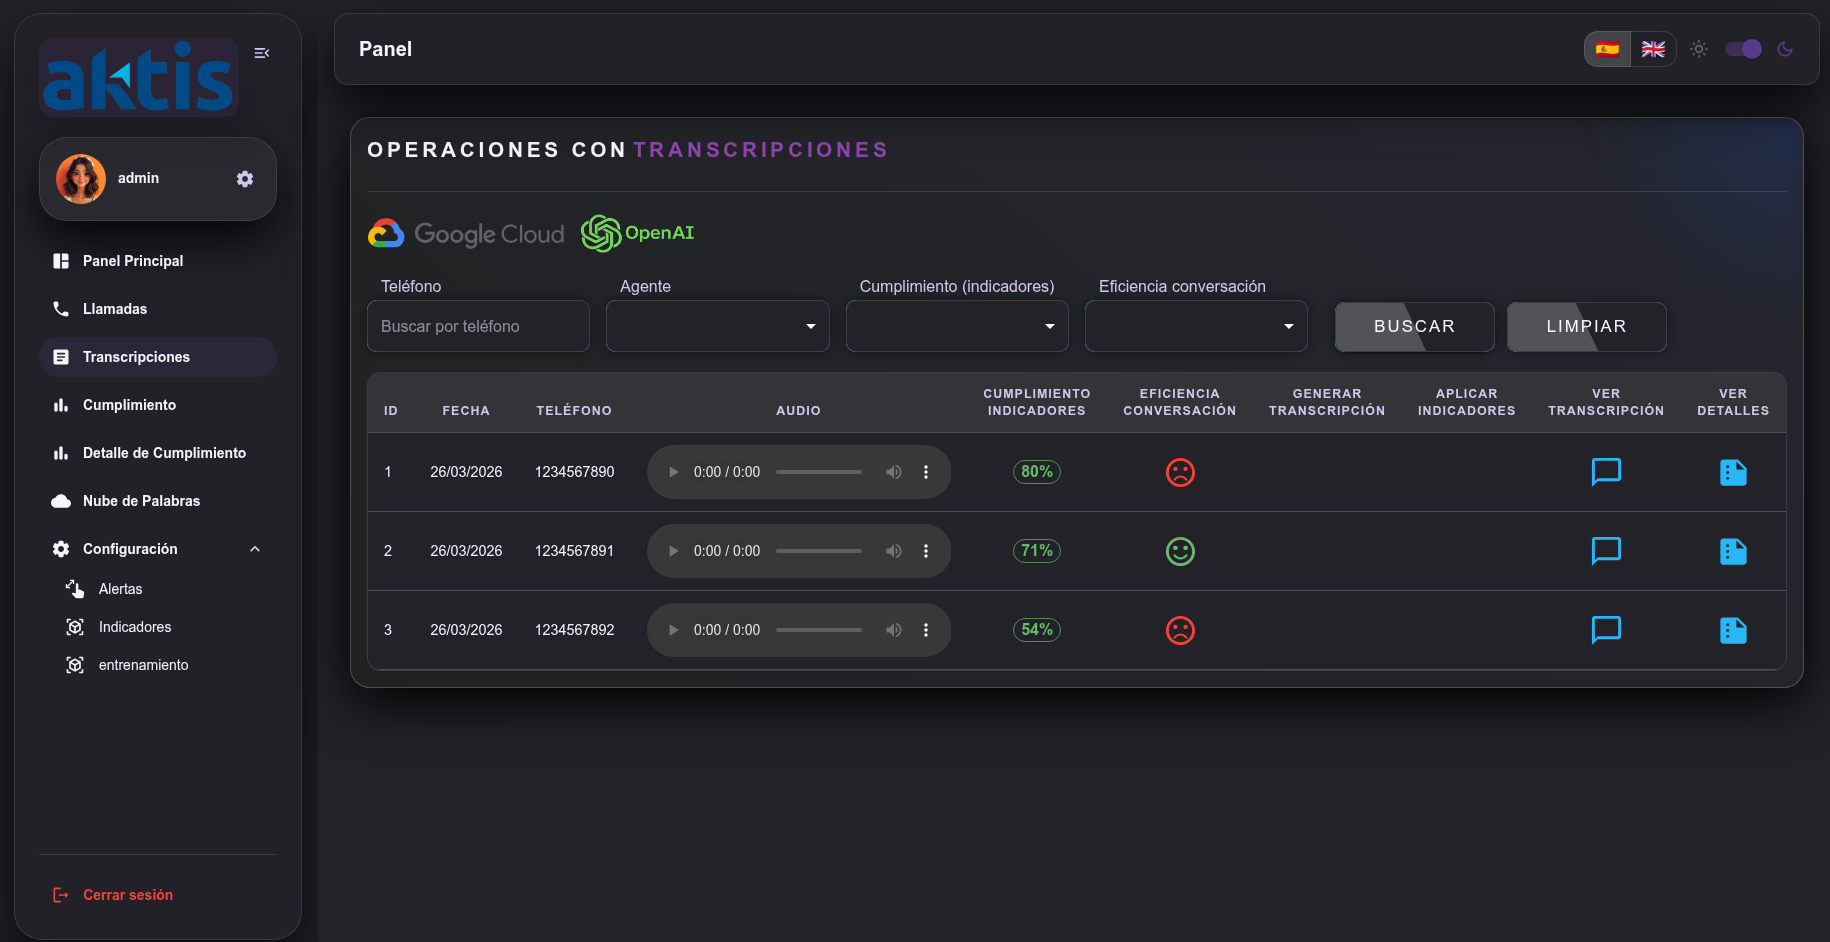
Task: Click sad face icon in row 1
Action: (1180, 472)
